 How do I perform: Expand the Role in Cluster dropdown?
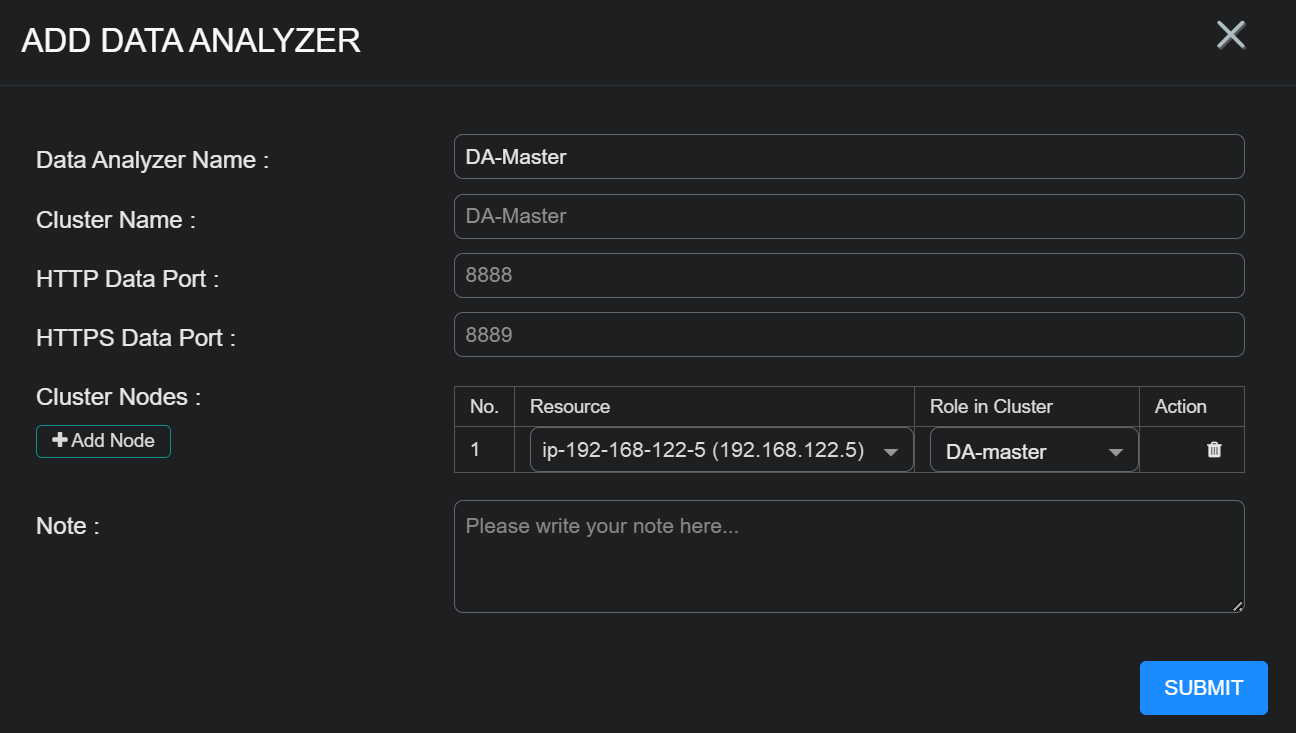pos(1033,451)
